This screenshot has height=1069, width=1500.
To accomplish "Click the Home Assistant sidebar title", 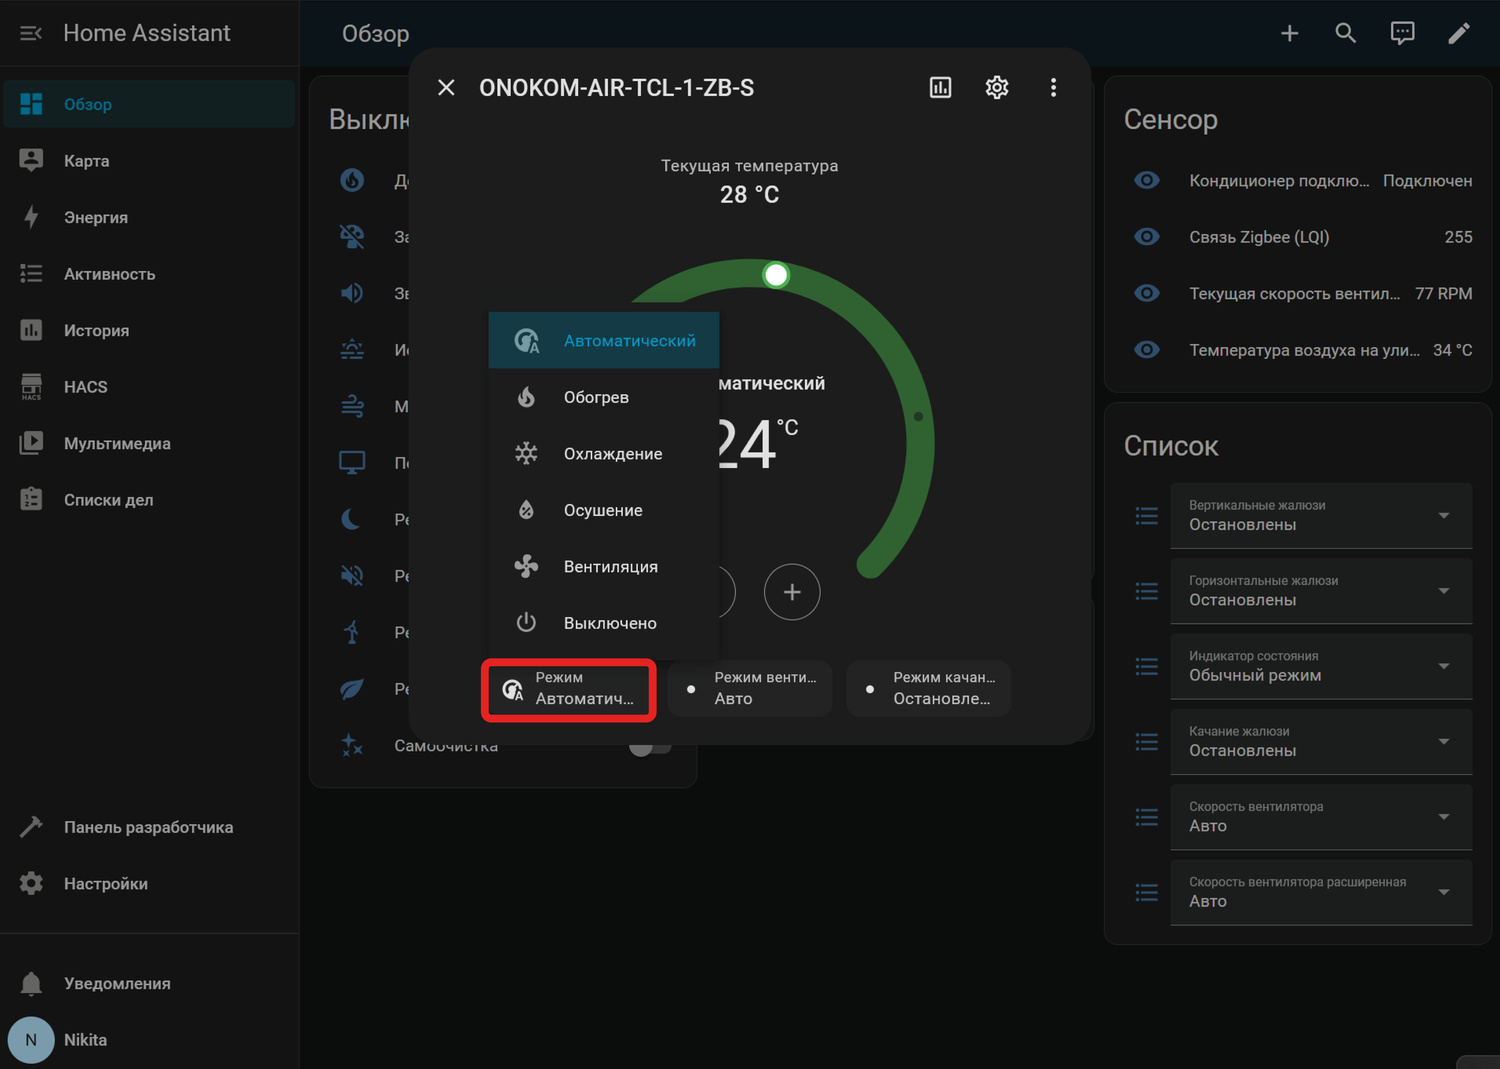I will (147, 33).
